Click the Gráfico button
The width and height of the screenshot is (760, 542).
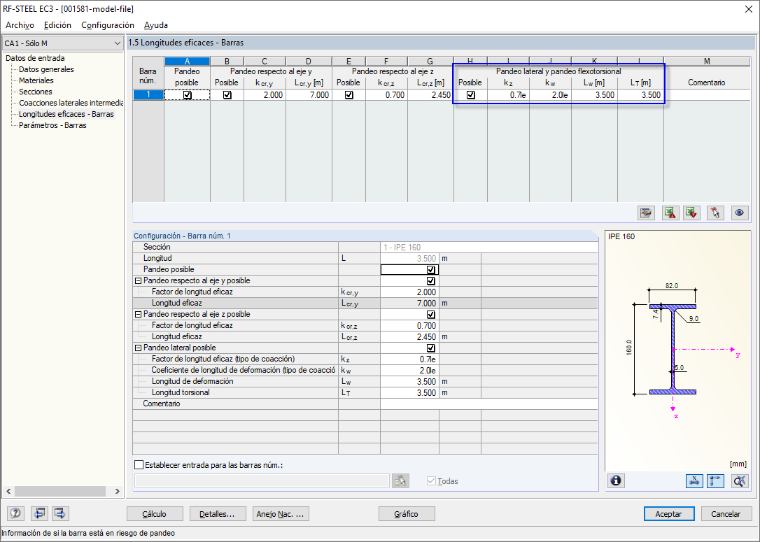click(x=406, y=514)
